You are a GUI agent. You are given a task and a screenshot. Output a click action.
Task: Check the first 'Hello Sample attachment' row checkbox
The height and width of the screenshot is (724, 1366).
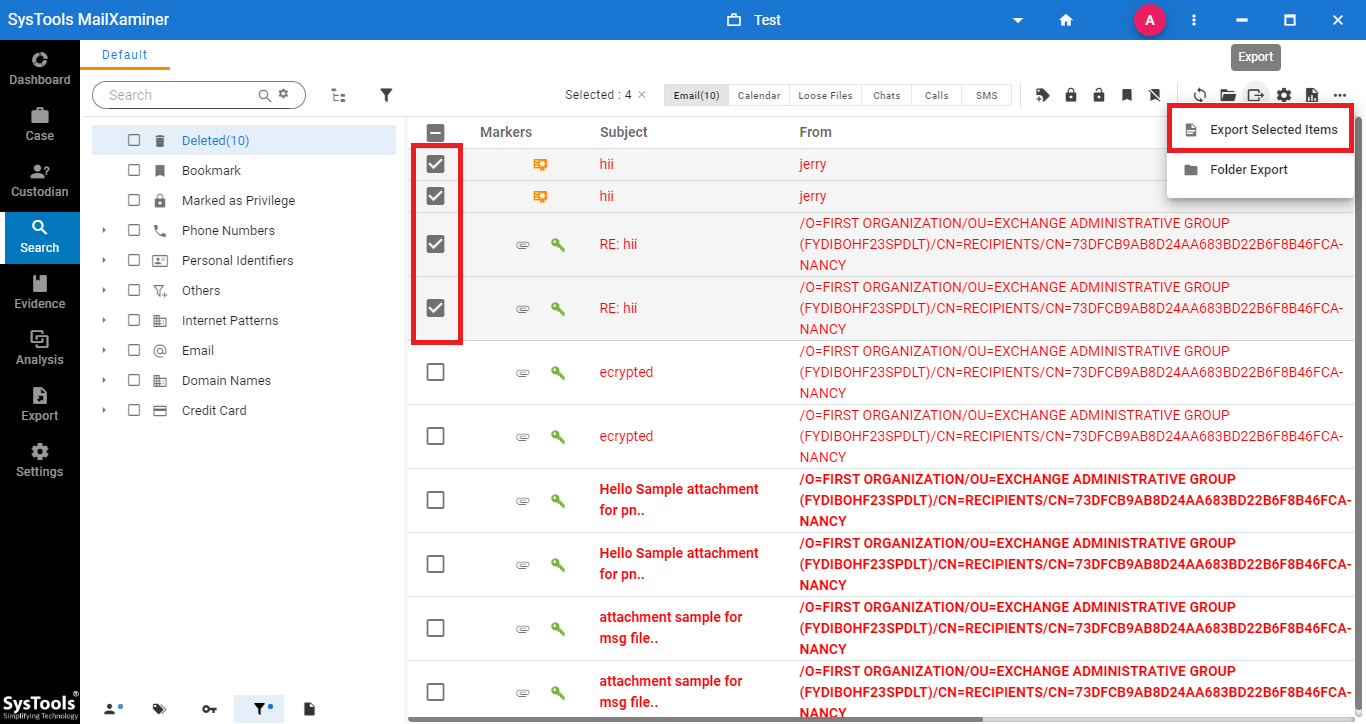pyautogui.click(x=435, y=500)
